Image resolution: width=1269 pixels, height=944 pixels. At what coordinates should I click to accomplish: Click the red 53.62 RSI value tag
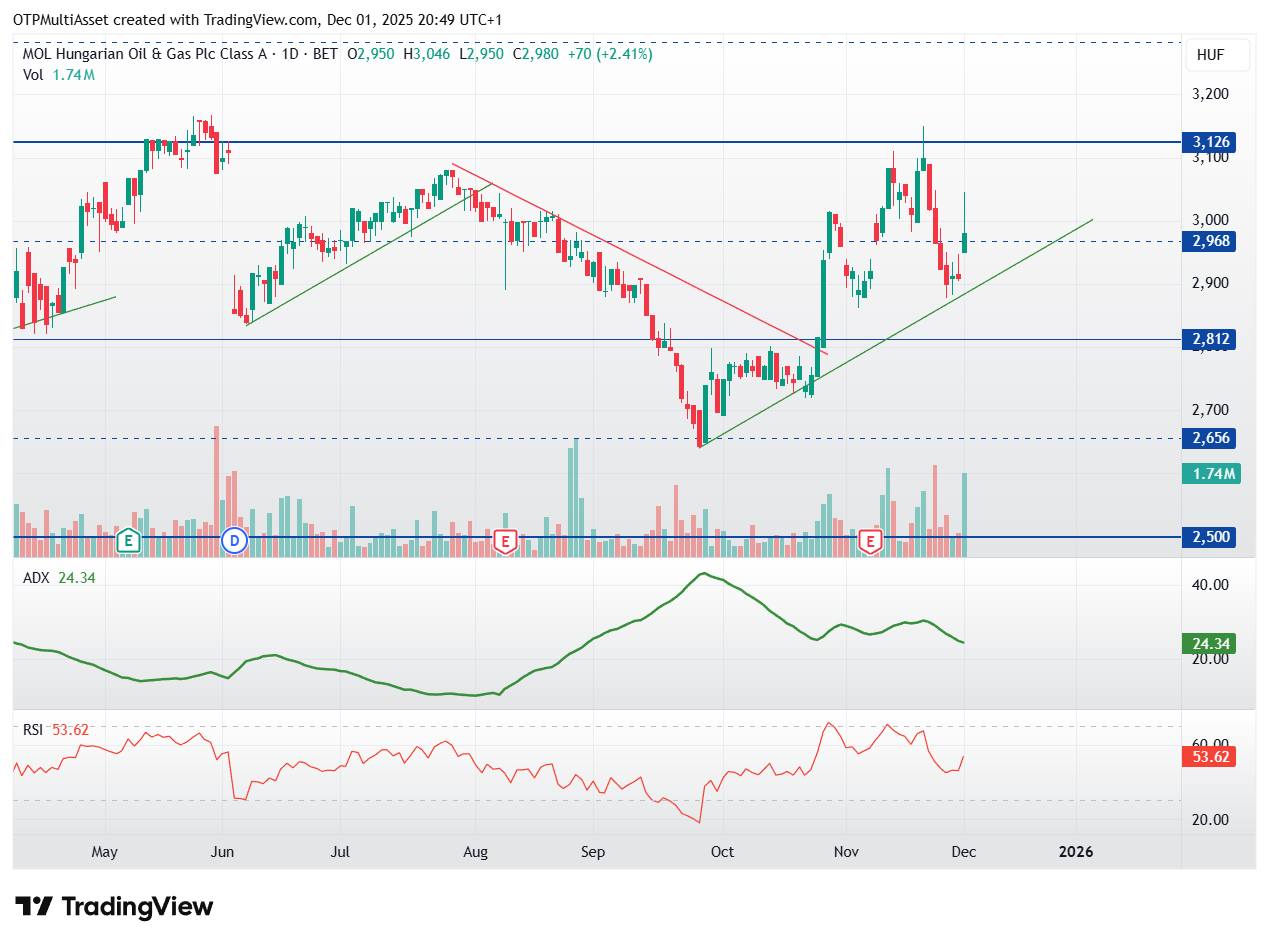(1209, 756)
